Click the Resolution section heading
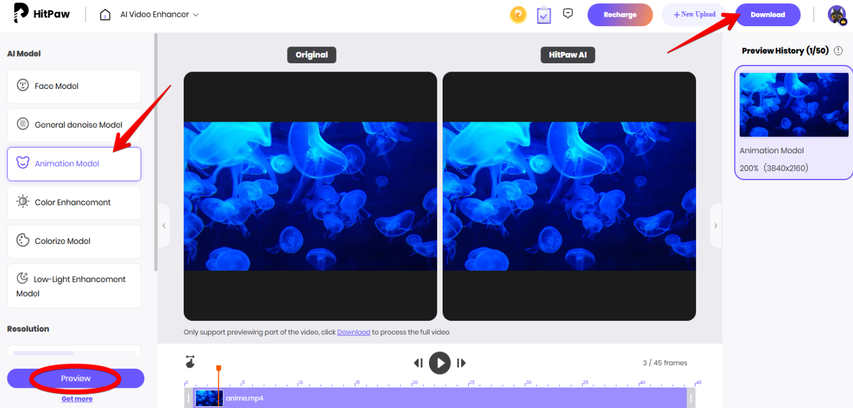This screenshot has width=853, height=408. click(28, 329)
